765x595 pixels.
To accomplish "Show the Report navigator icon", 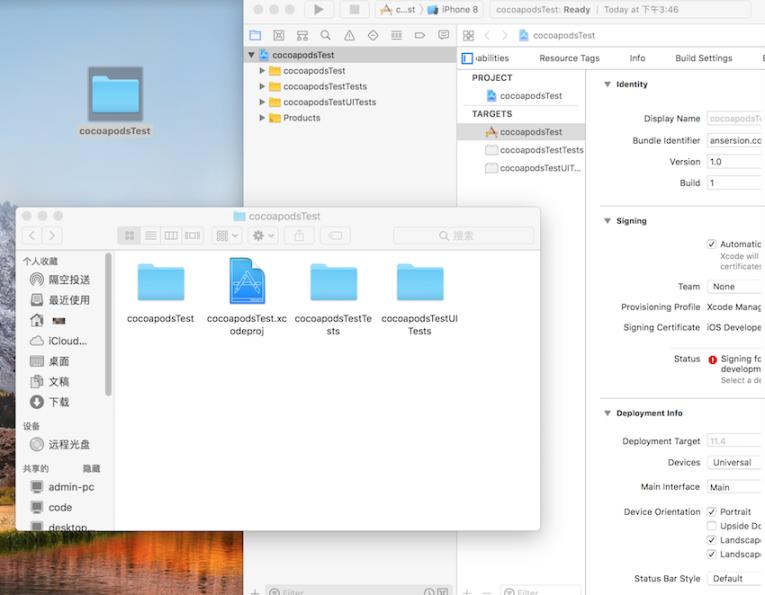I will (443, 35).
